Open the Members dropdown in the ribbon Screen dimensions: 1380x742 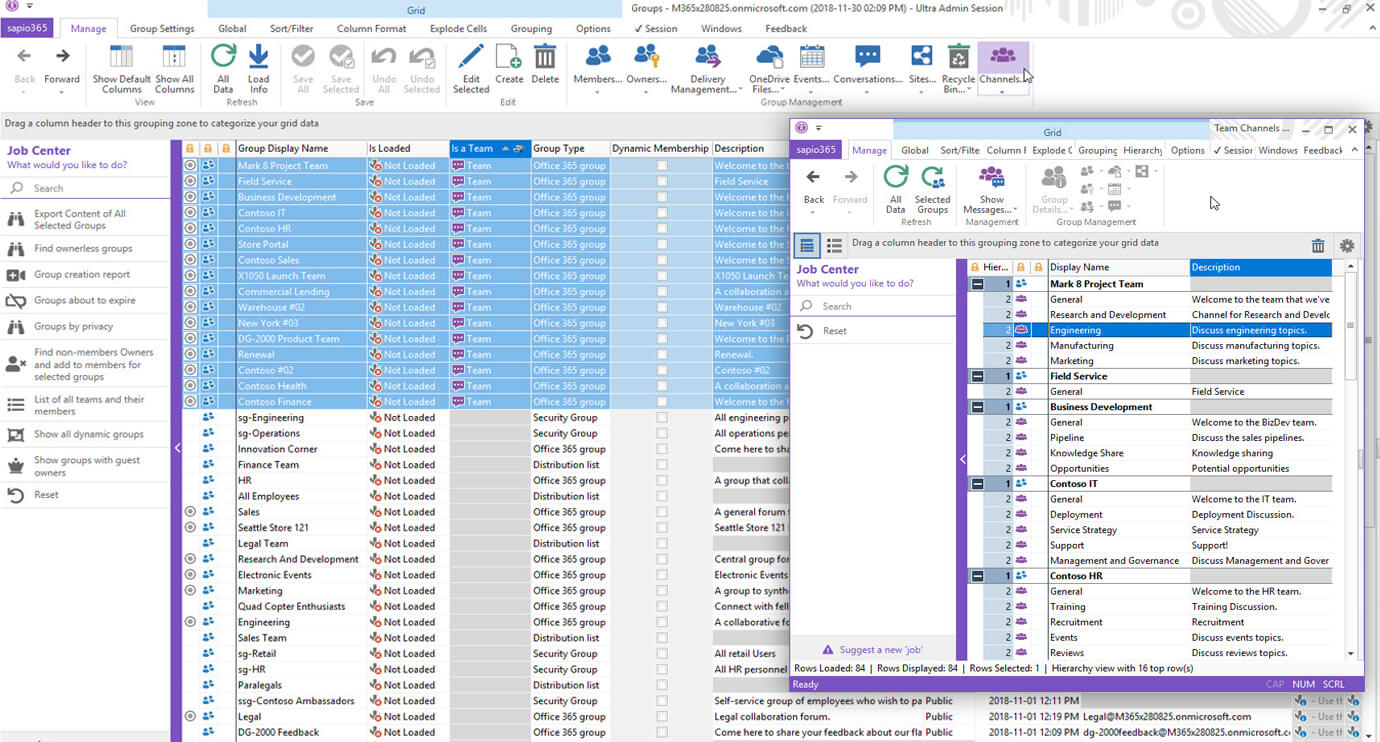coord(597,70)
